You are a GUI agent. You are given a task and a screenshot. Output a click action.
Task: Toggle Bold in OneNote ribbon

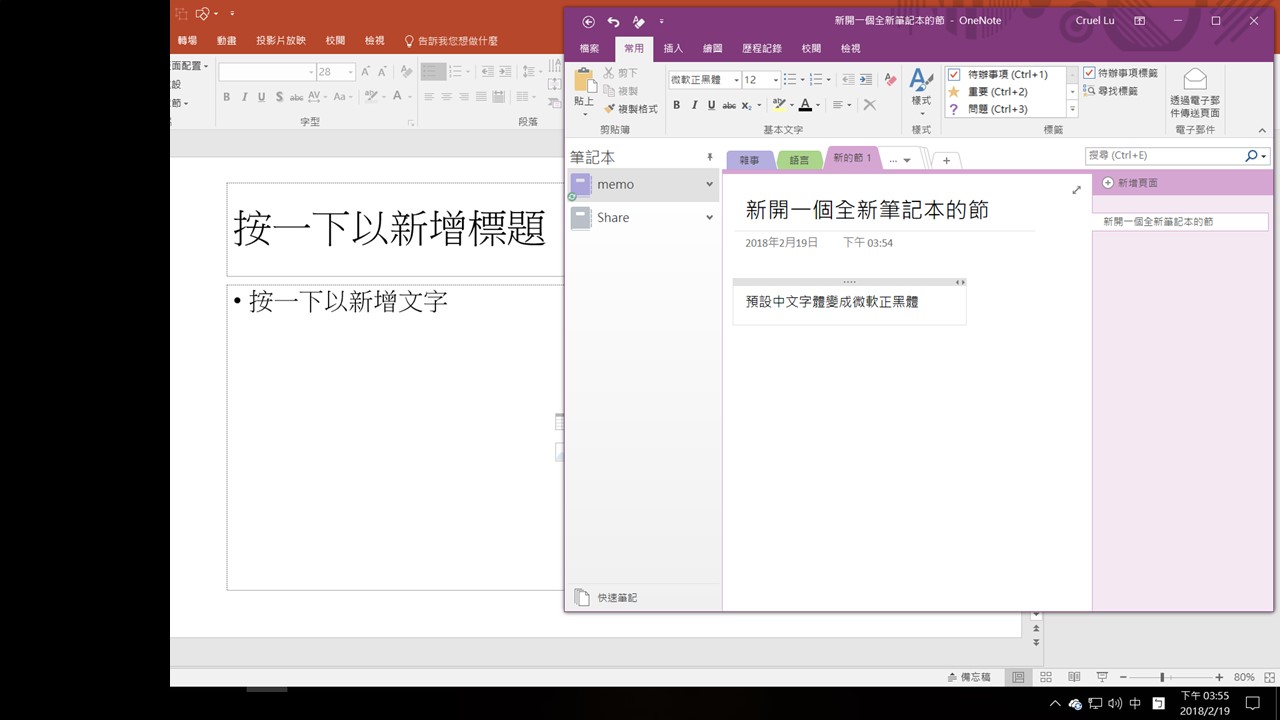(x=677, y=105)
